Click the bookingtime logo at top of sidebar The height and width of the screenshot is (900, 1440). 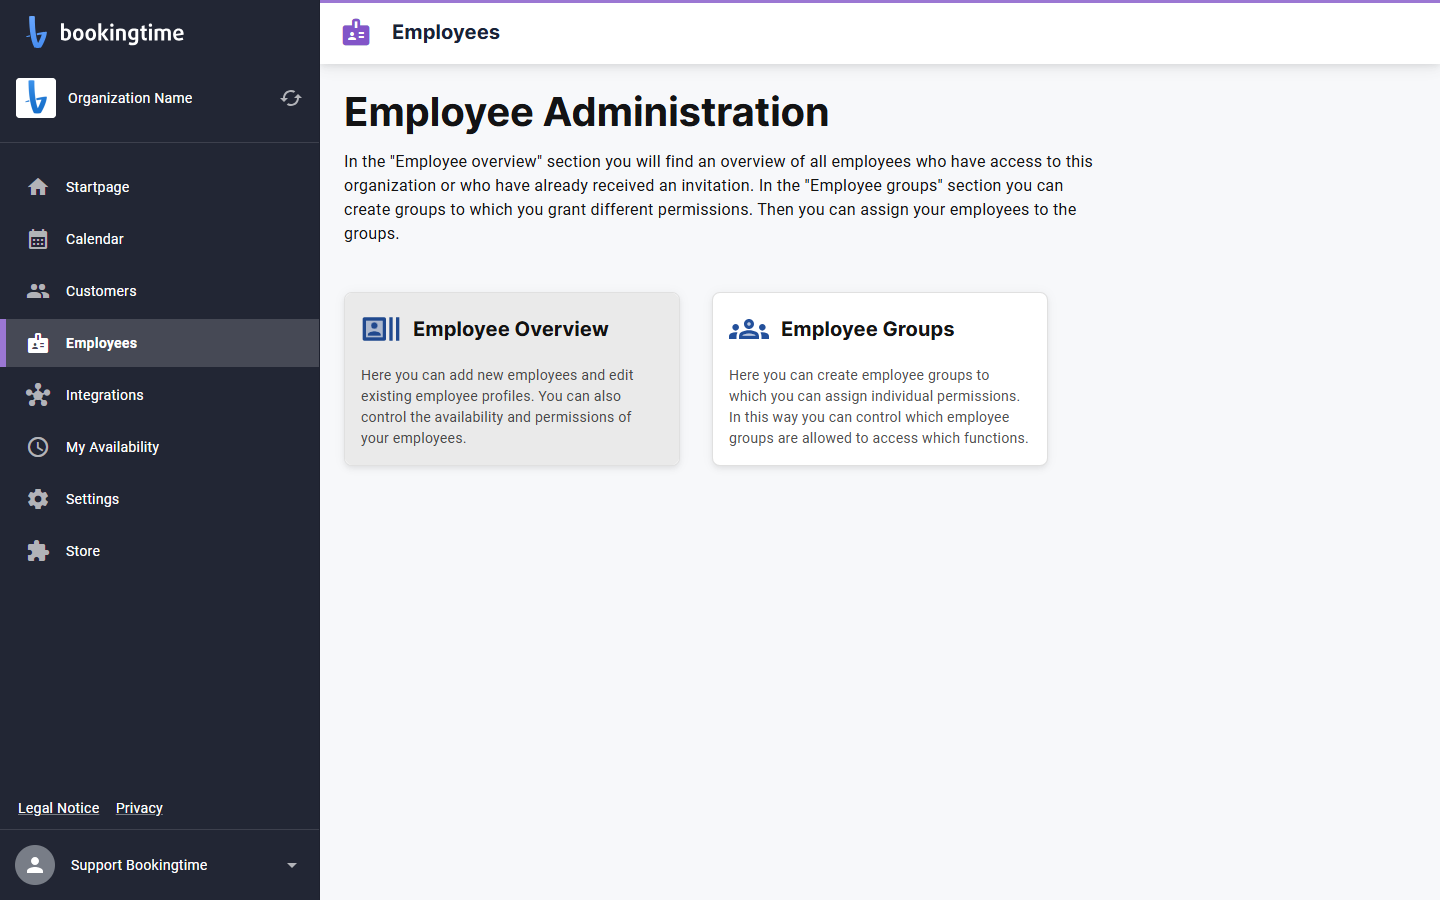105,33
